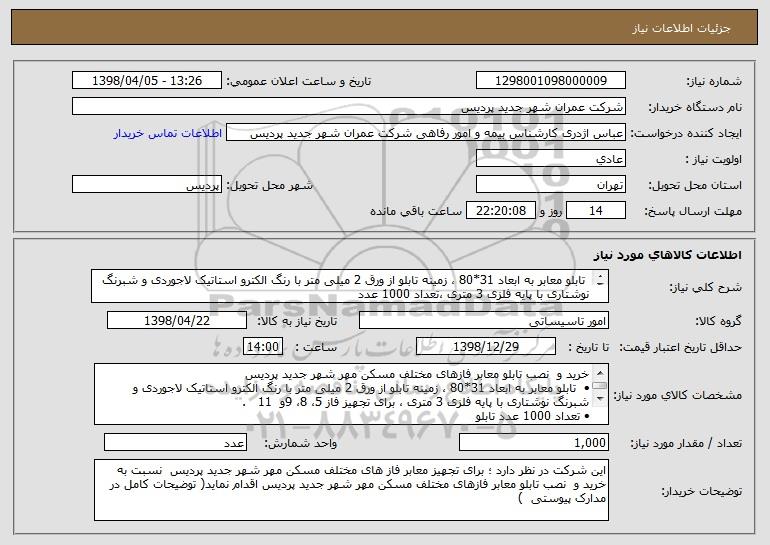Screen dimensions: 770x545
Task: Click the گروه کالا label
Action: click(x=718, y=321)
